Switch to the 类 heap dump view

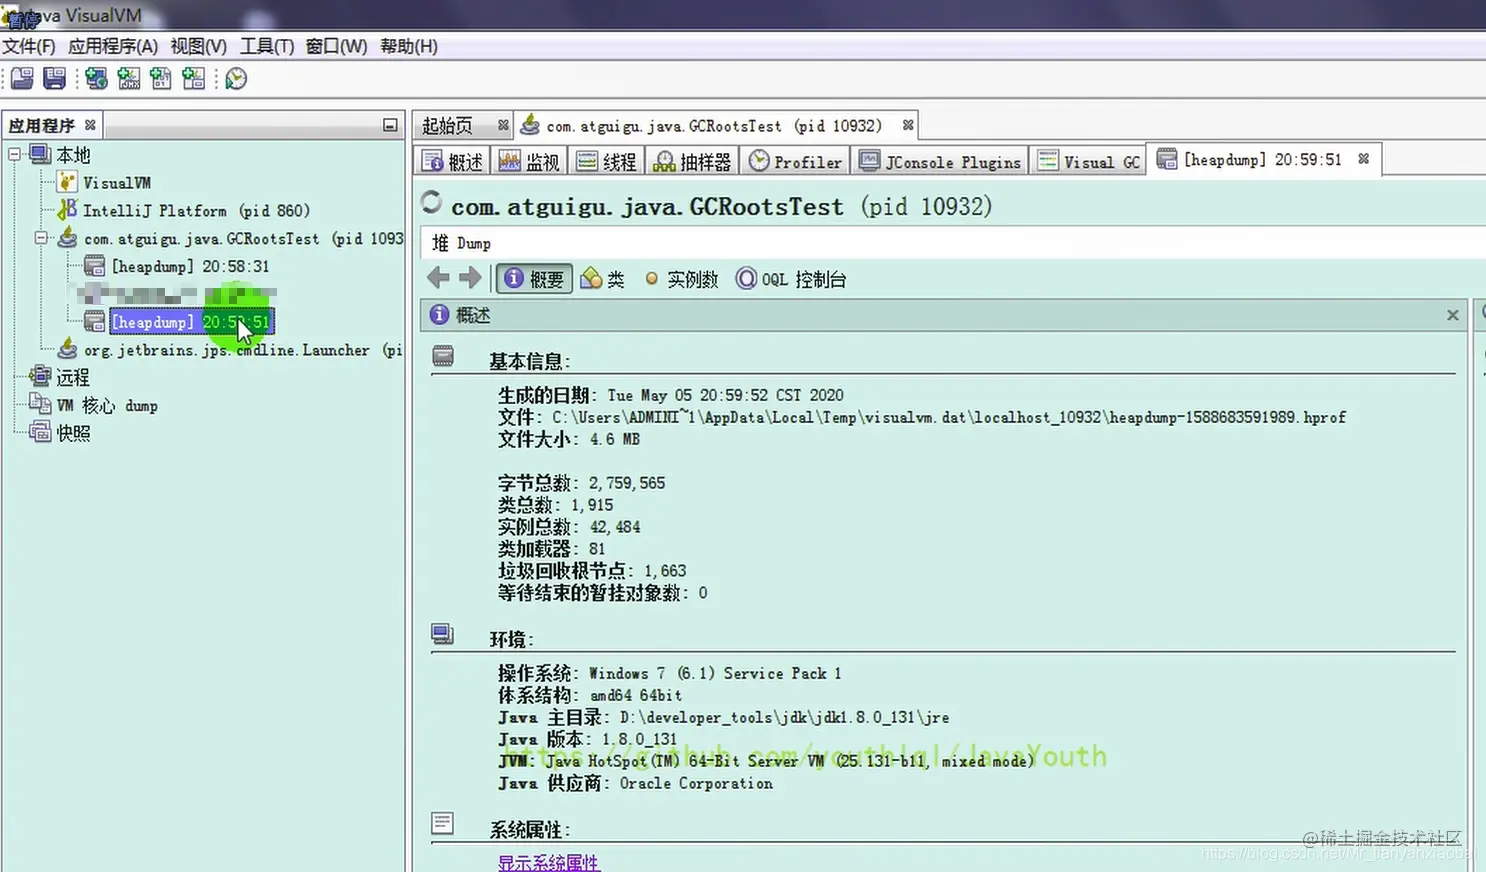603,279
